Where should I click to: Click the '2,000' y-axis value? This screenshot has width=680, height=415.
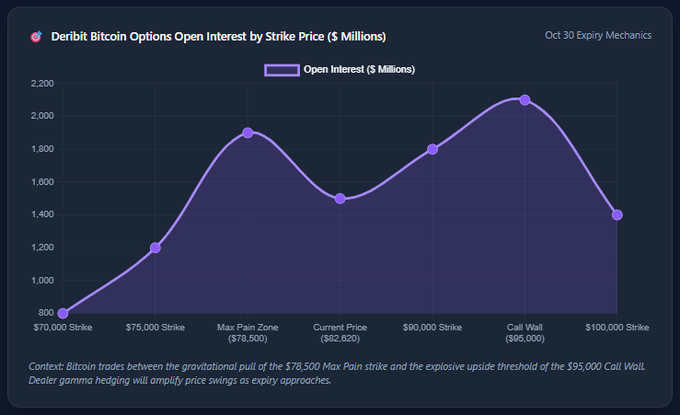click(x=42, y=116)
